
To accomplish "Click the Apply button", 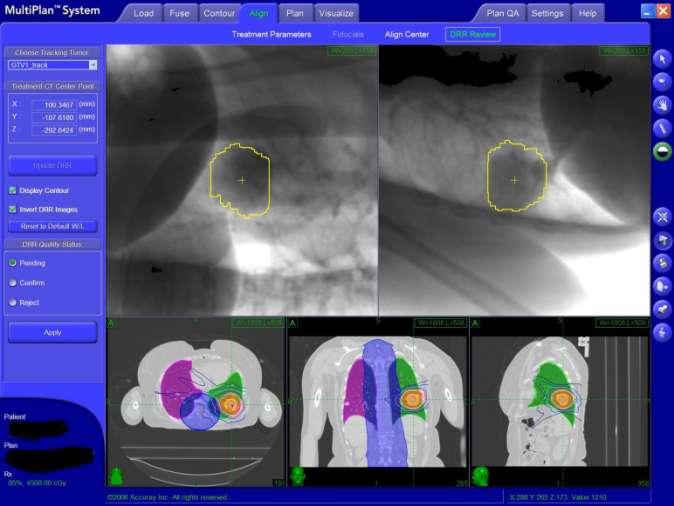I will pyautogui.click(x=52, y=332).
